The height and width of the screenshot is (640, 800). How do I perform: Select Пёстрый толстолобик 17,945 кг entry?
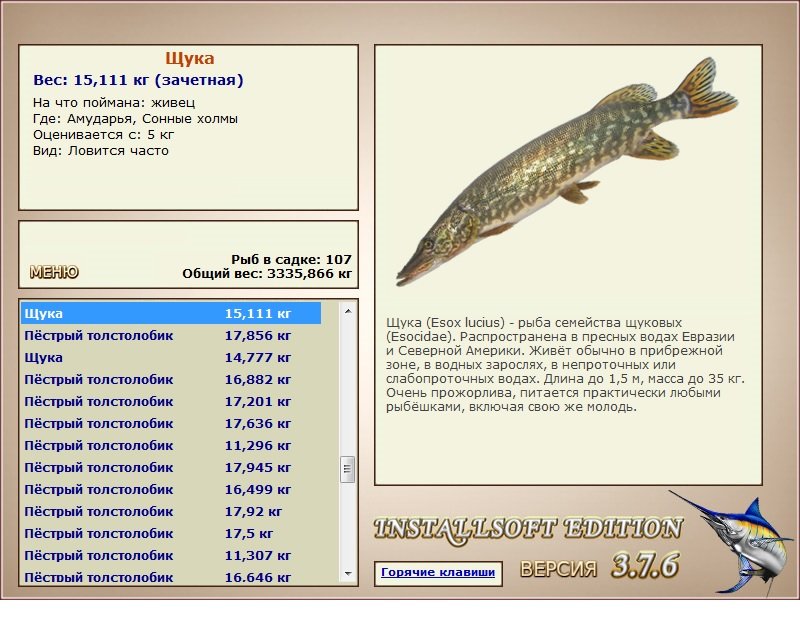click(x=171, y=467)
